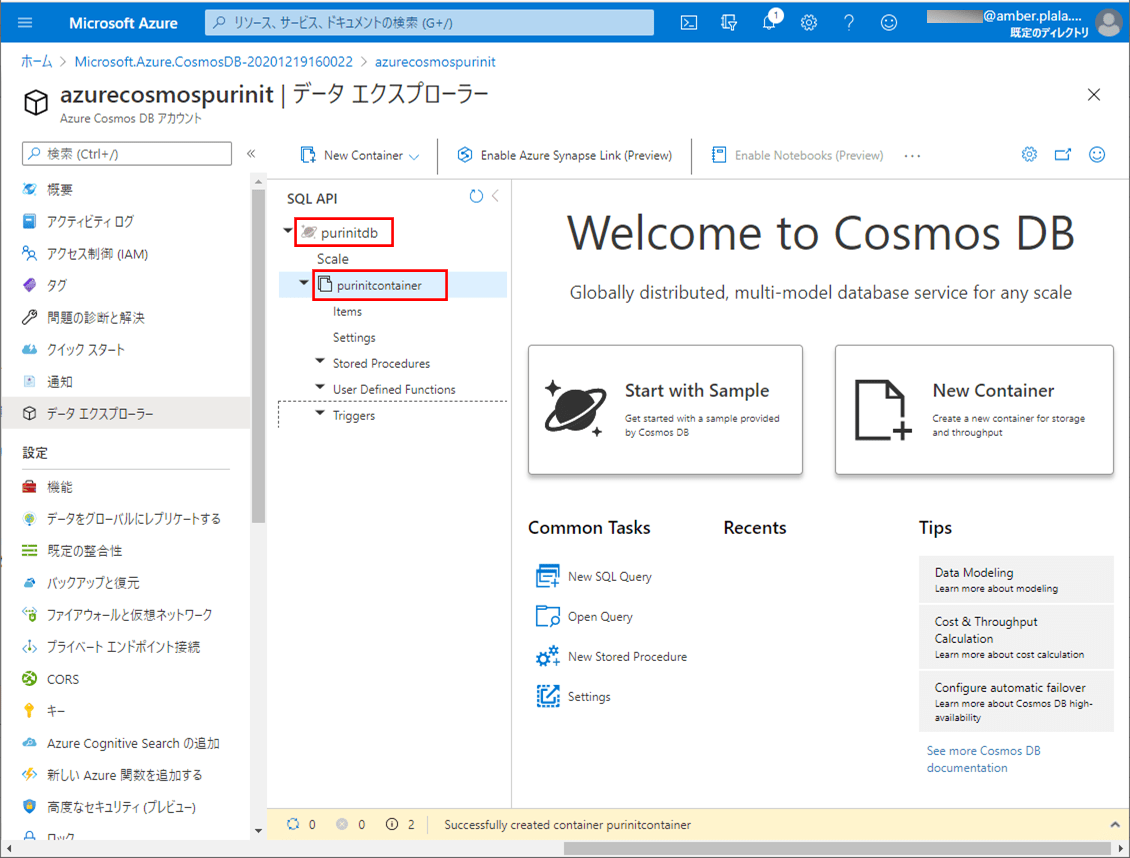Open directory and subscription filter icon
The width and height of the screenshot is (1130, 858).
coord(729,22)
